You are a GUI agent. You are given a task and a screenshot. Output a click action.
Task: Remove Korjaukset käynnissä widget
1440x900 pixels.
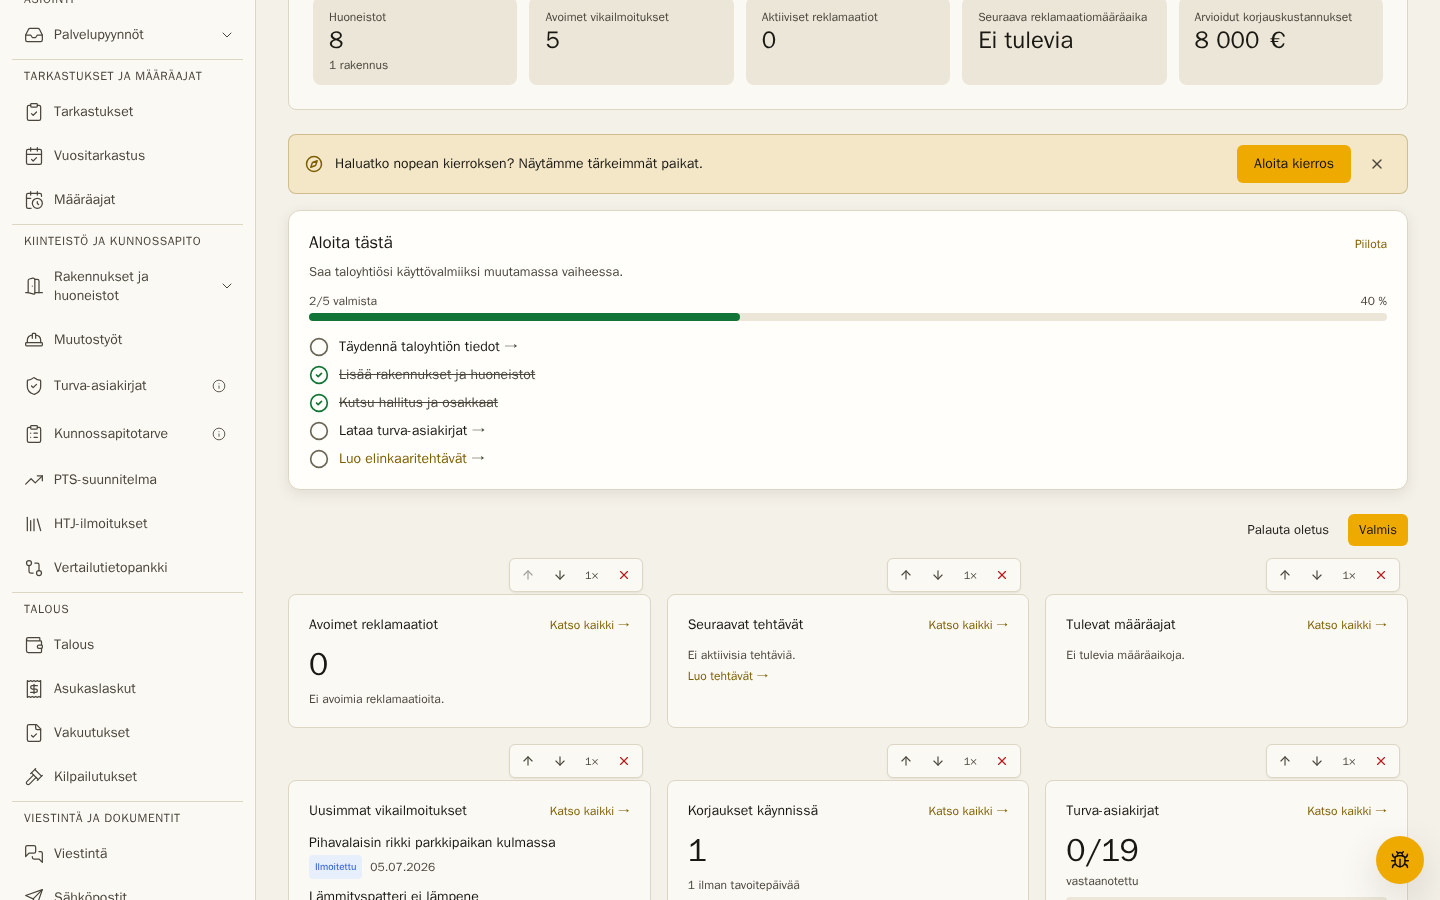1002,761
